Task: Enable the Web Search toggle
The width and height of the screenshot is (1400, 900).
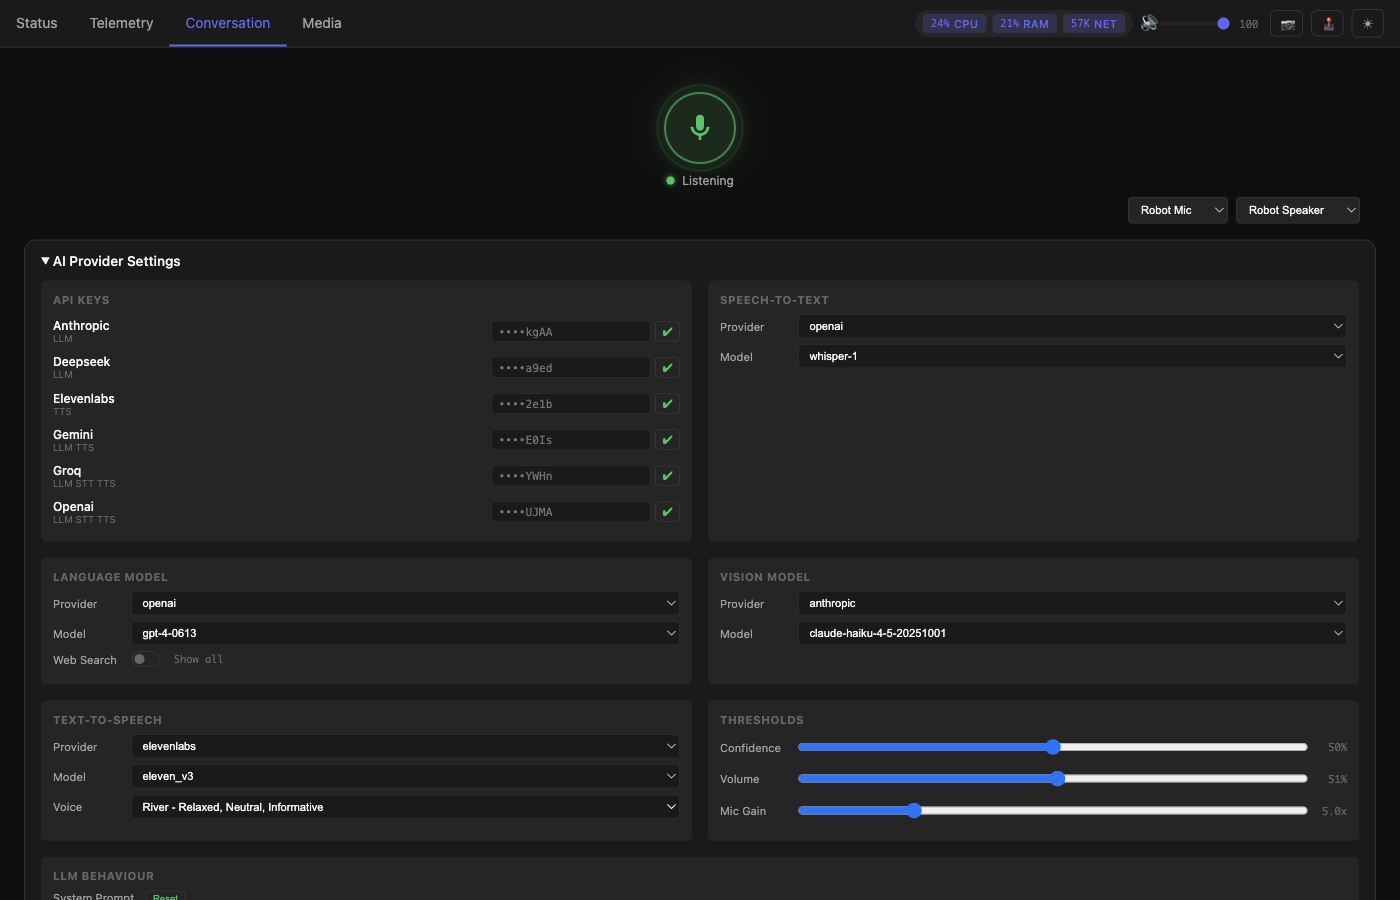Action: click(145, 659)
